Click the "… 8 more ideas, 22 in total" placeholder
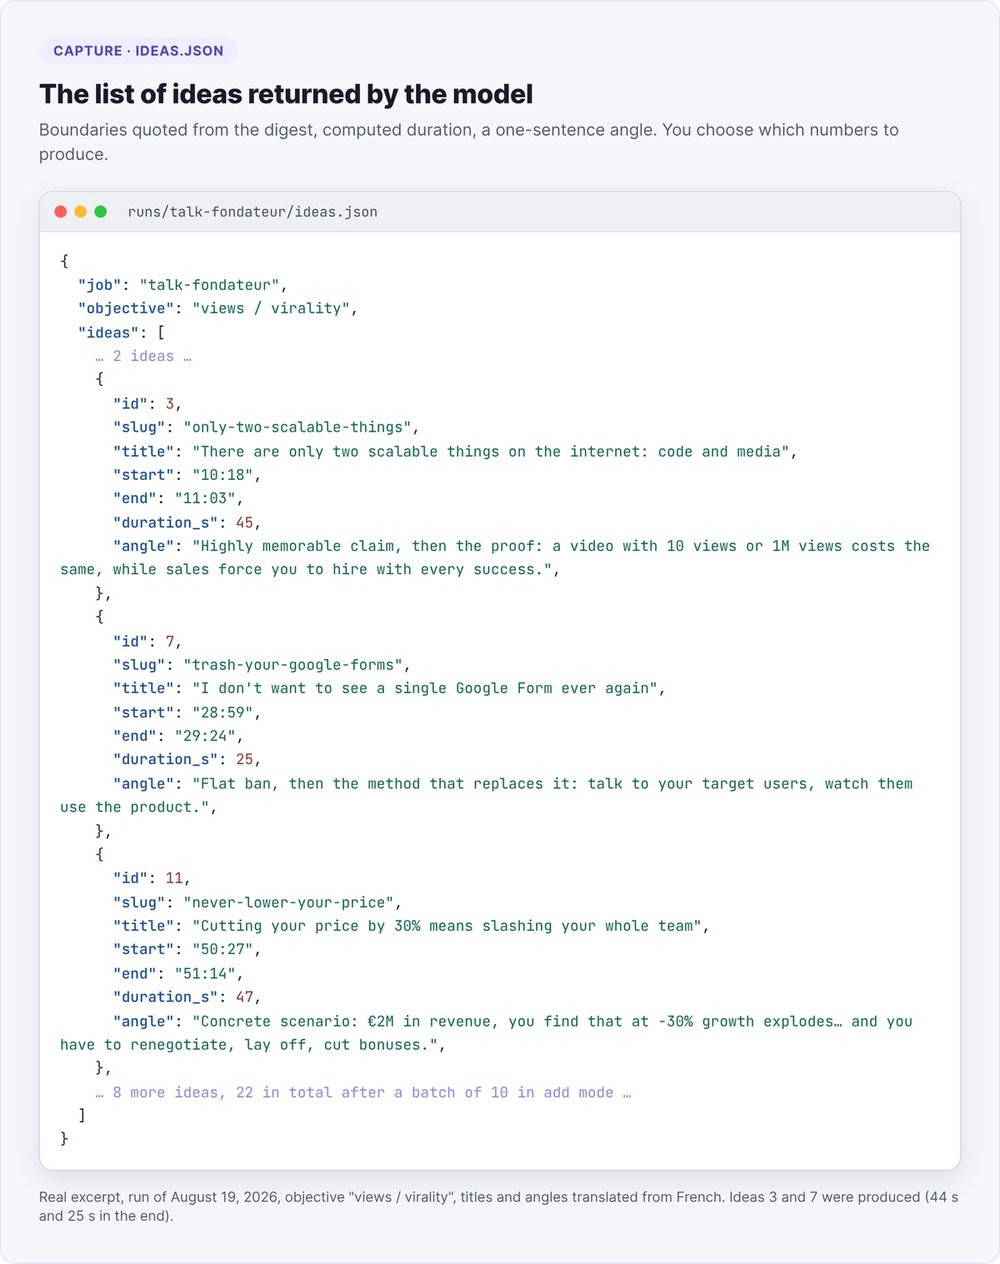 [x=363, y=1092]
